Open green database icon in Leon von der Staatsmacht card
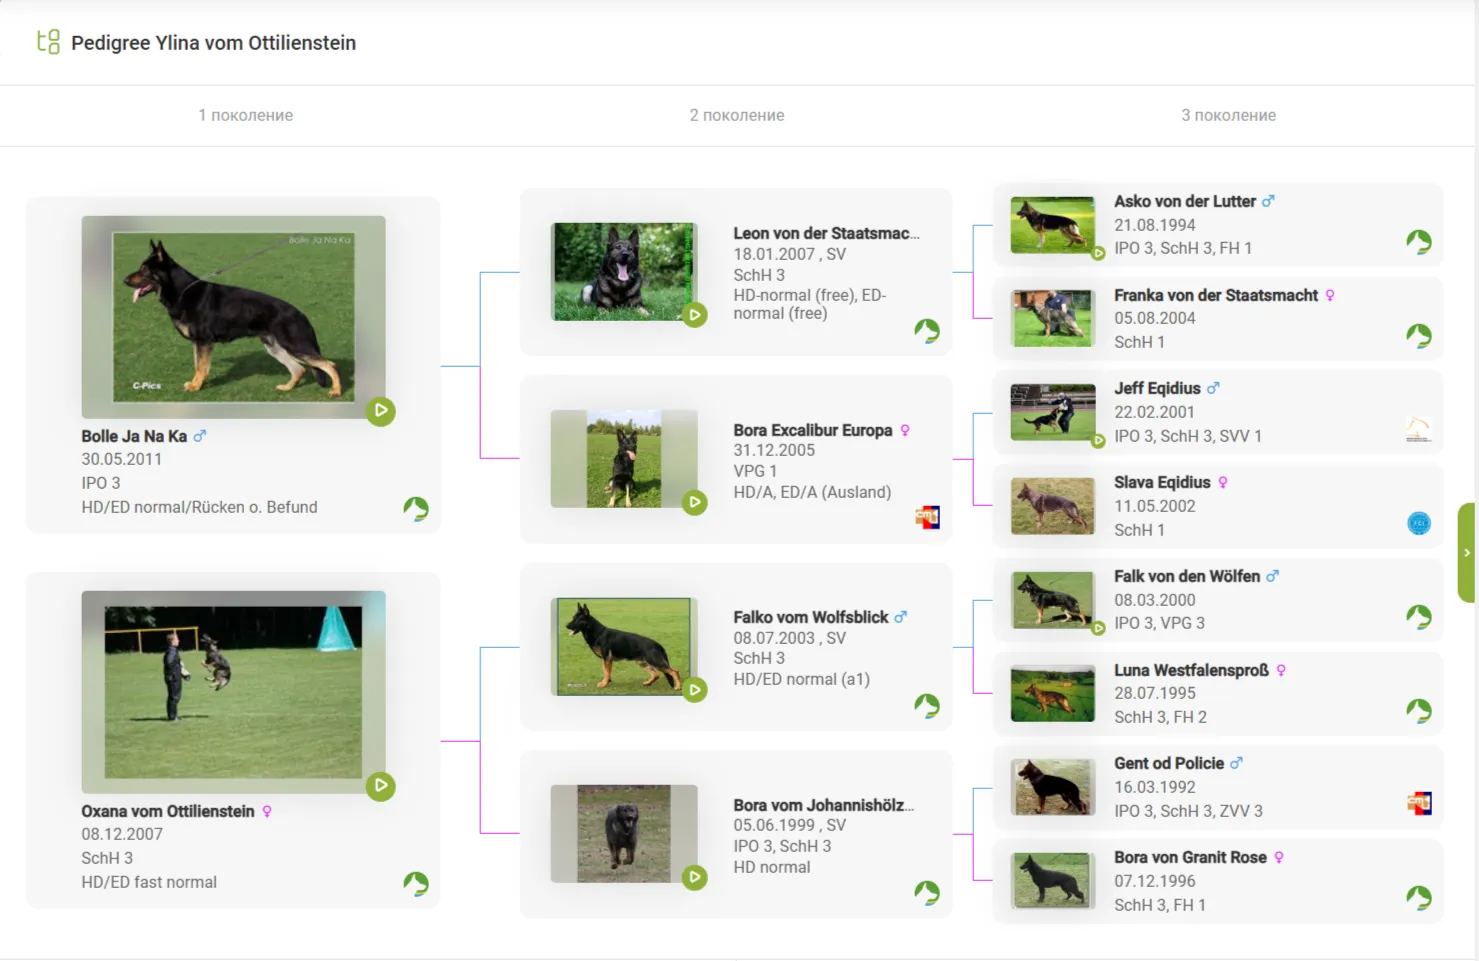This screenshot has height=961, width=1479. point(927,331)
